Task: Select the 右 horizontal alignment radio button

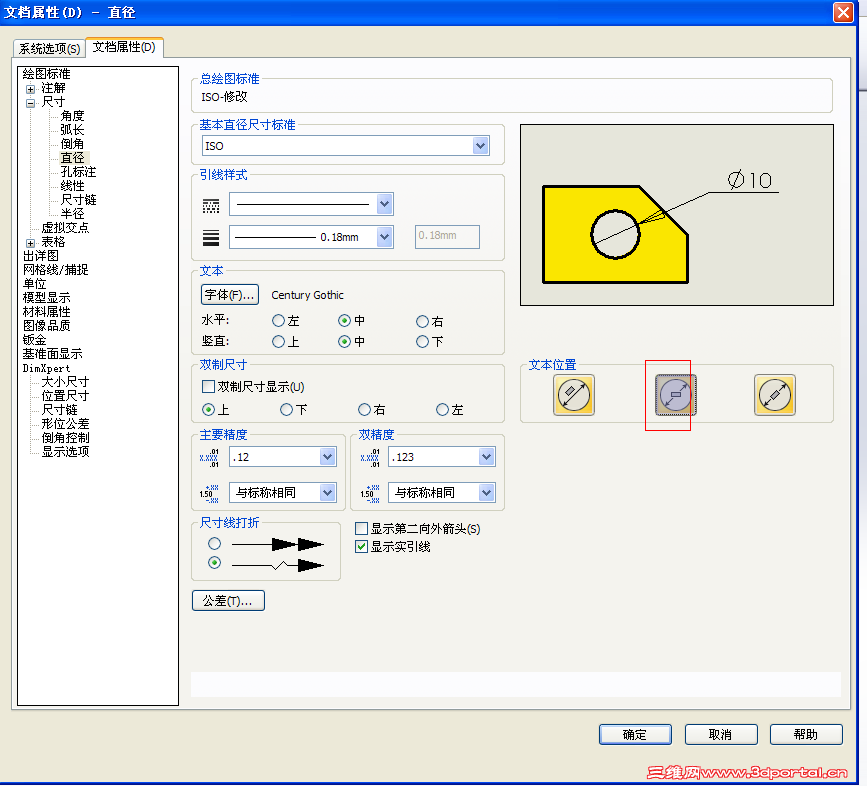Action: 420,320
